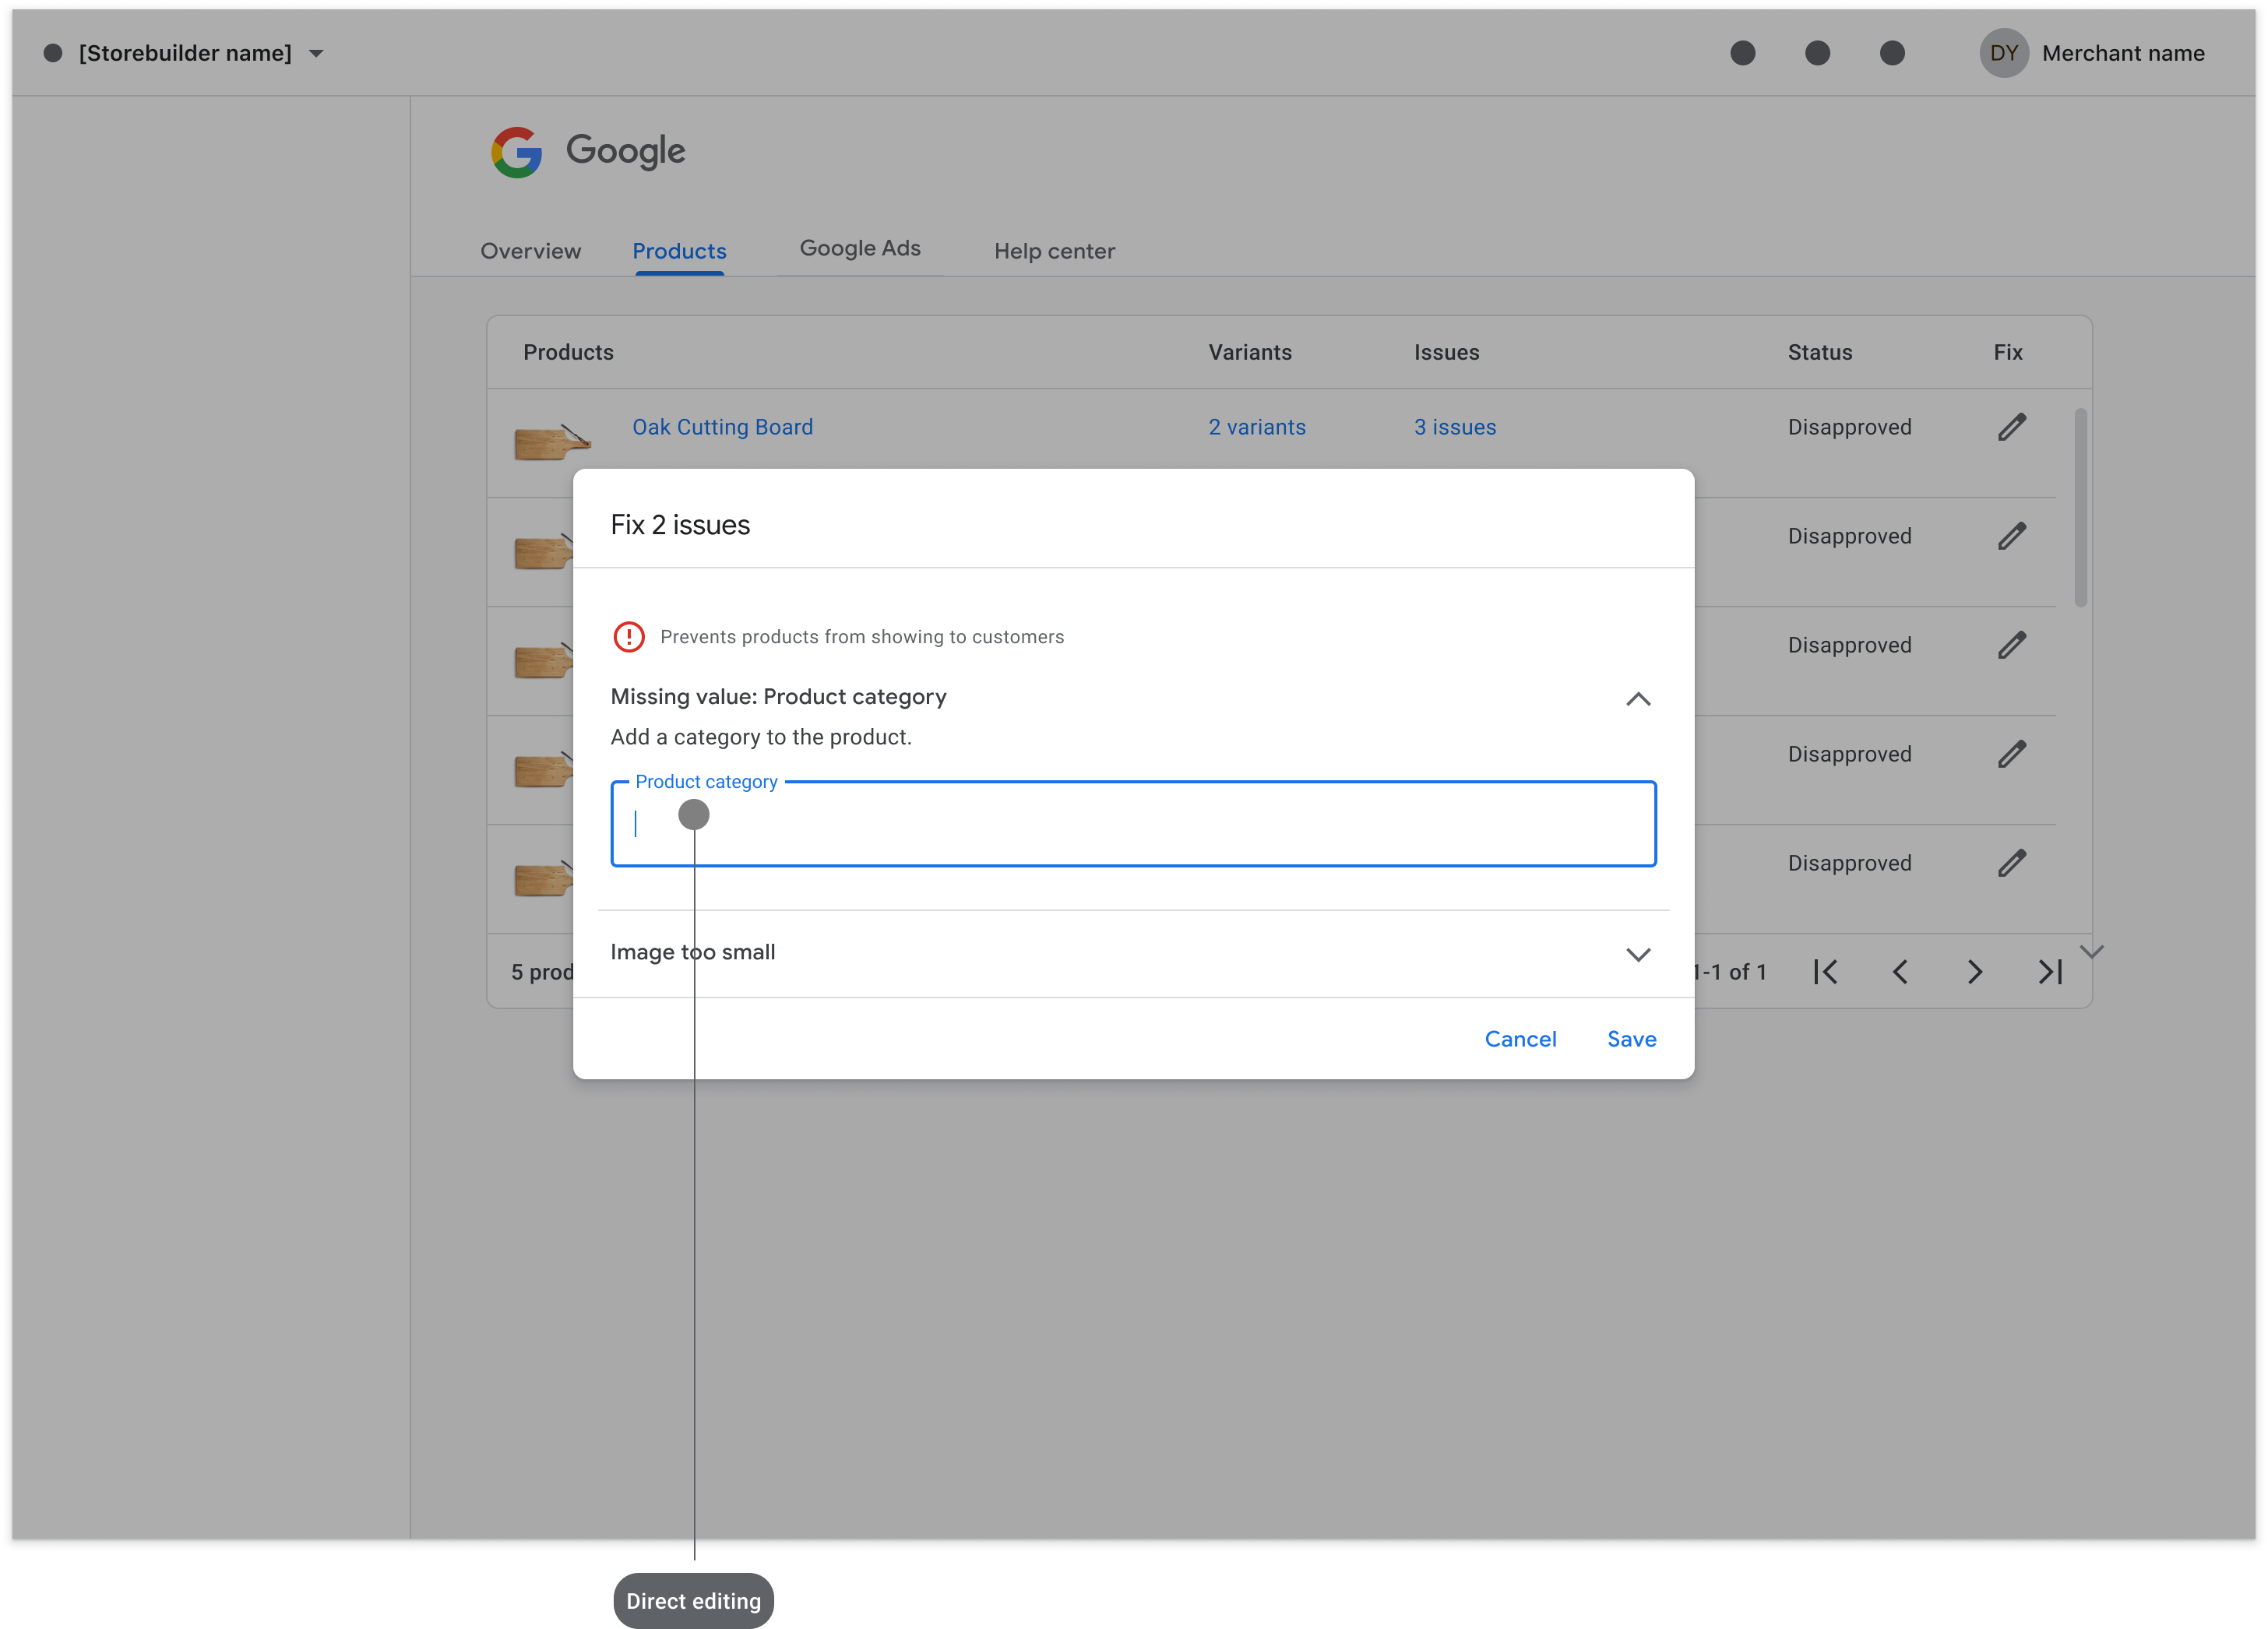Viewport: 2268px width, 1629px height.
Task: Open the Oak Cutting Board product link
Action: (x=722, y=427)
